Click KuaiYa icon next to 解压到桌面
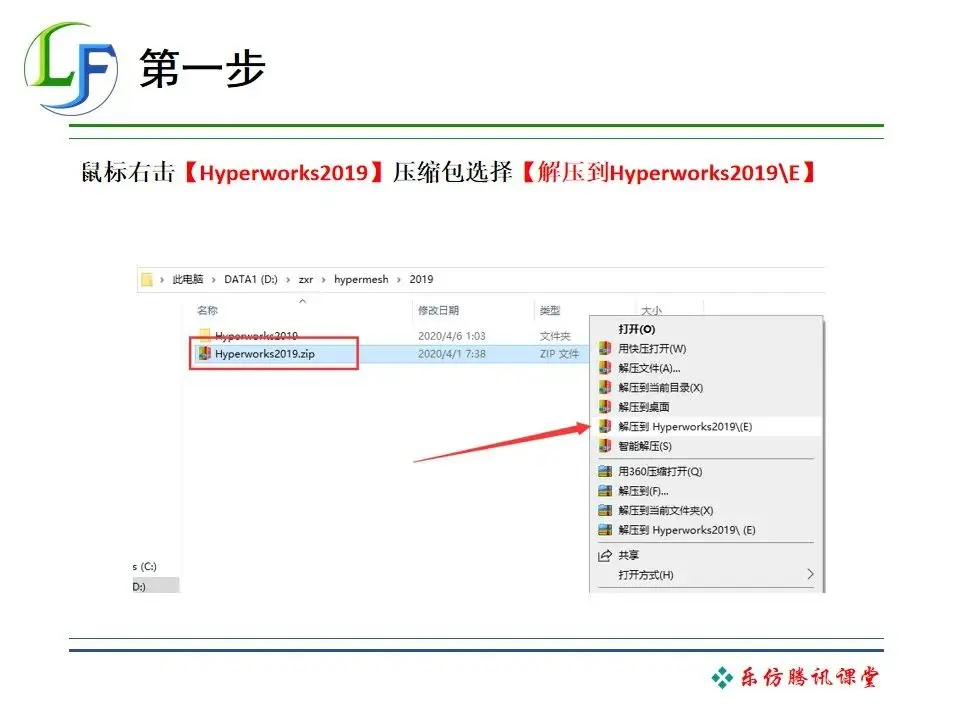The image size is (960, 720). click(605, 407)
